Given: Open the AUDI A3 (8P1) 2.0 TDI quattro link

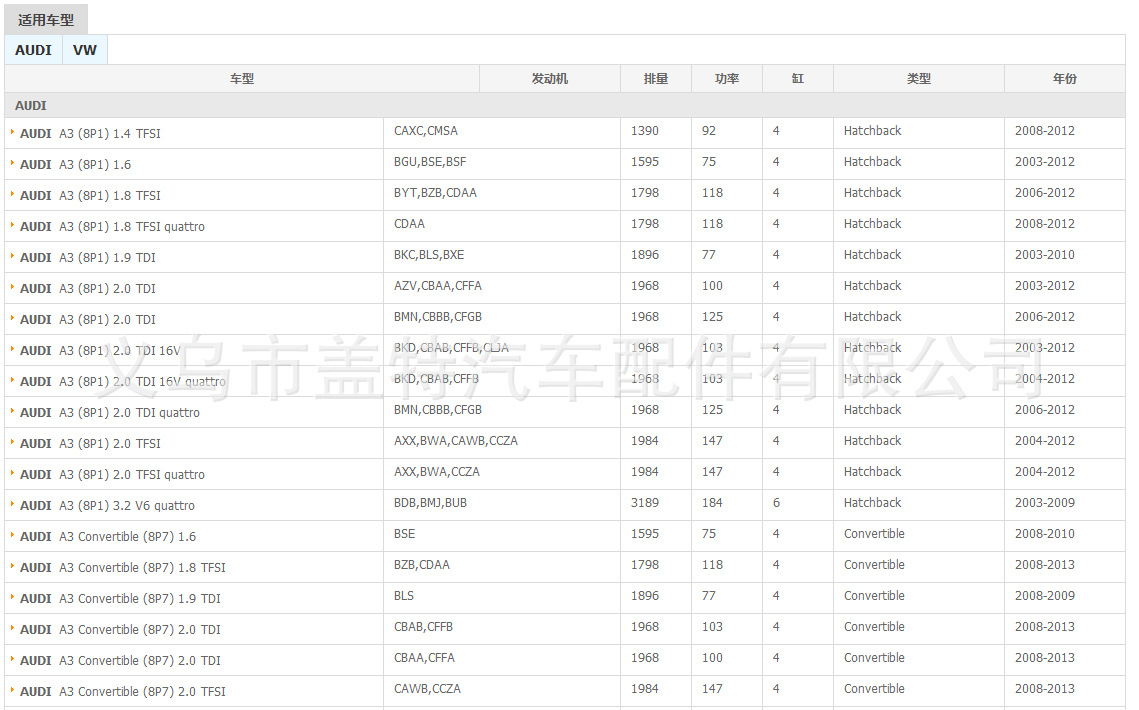Looking at the screenshot, I should (110, 413).
